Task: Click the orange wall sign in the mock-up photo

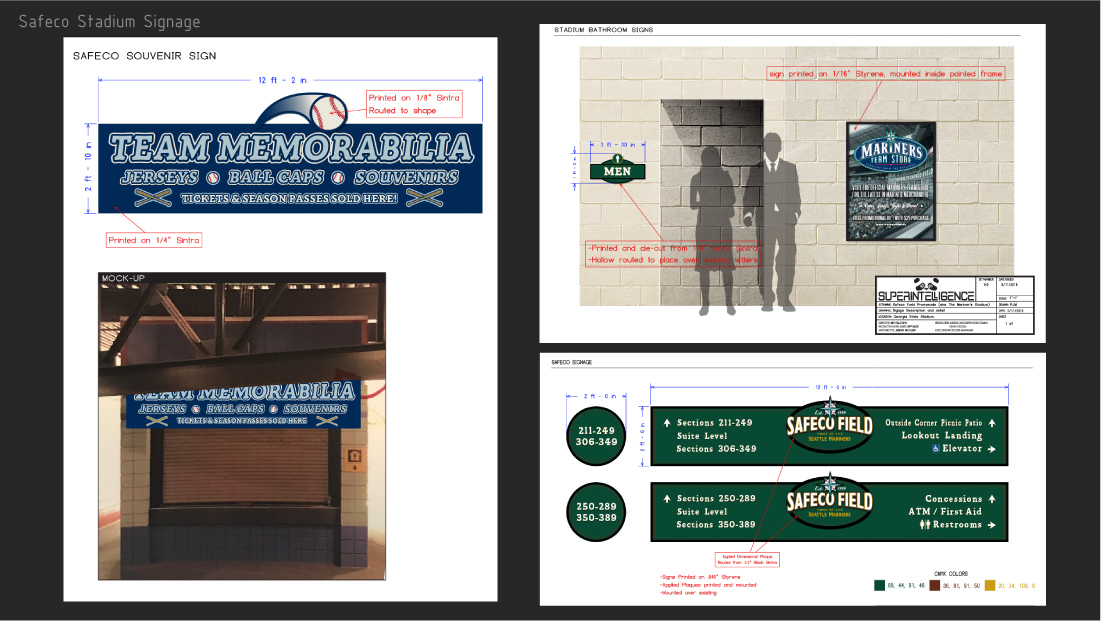Action: click(x=355, y=459)
